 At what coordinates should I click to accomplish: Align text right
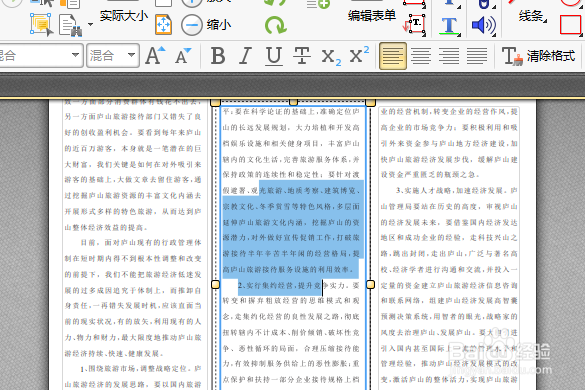point(449,56)
